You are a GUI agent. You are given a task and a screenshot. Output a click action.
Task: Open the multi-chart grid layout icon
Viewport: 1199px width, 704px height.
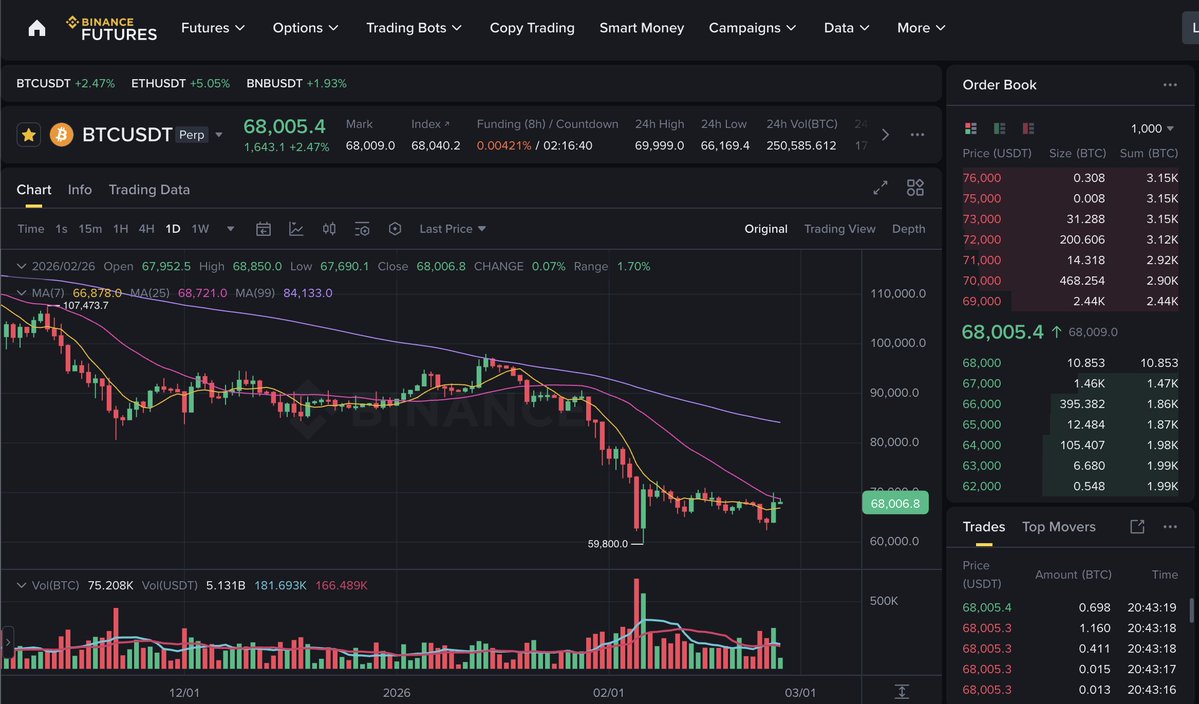point(915,187)
